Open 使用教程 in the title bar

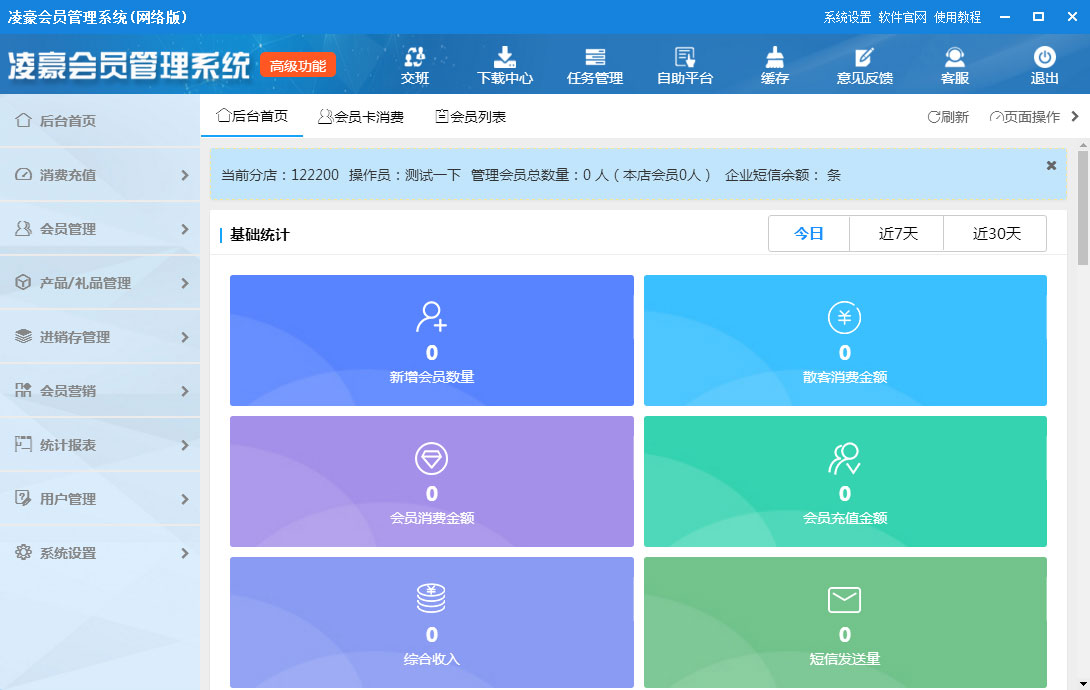pyautogui.click(x=957, y=17)
